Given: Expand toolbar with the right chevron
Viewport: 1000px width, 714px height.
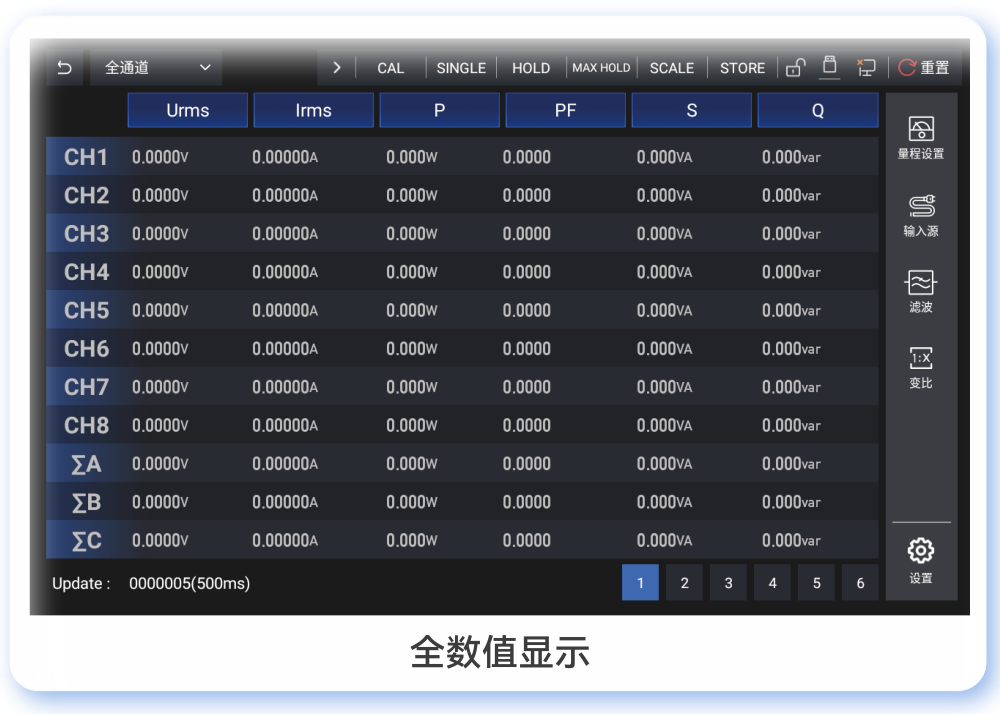Looking at the screenshot, I should pos(337,68).
